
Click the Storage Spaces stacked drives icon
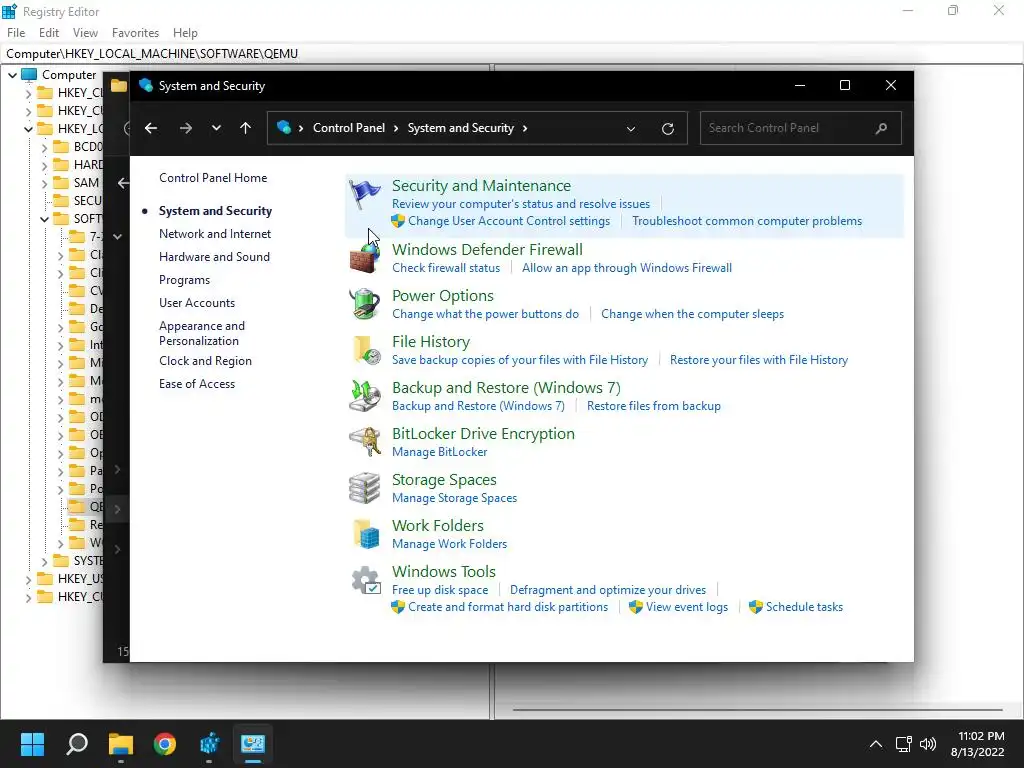coord(364,488)
